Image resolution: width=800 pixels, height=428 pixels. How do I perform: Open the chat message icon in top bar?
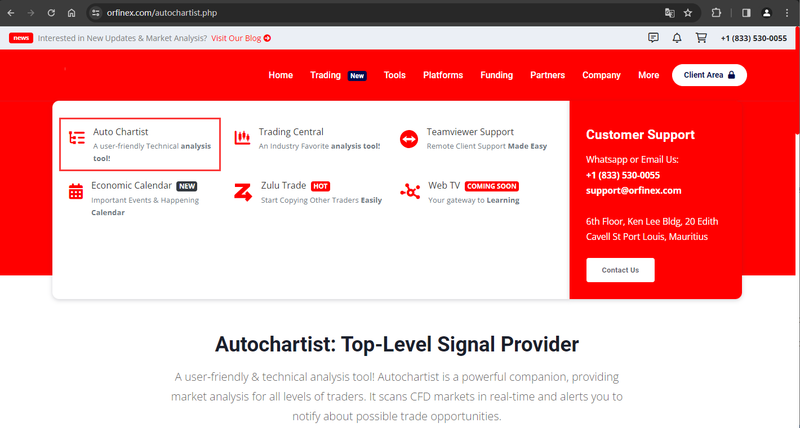pyautogui.click(x=653, y=38)
